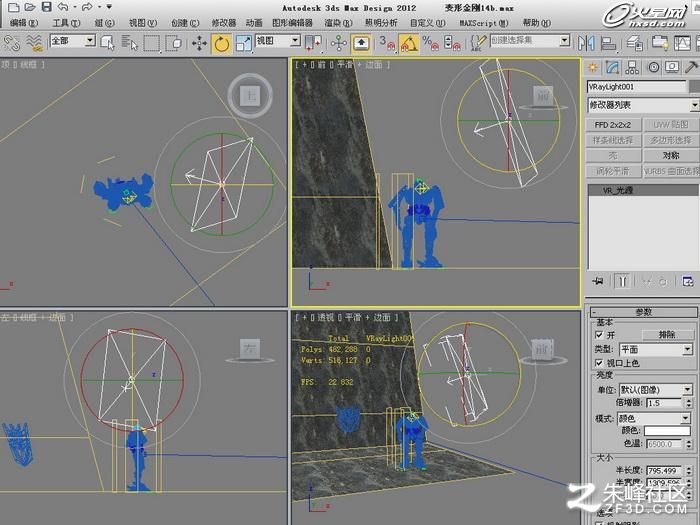Open the Select by Name list tool
Screen dimensions: 700x525
(129, 43)
